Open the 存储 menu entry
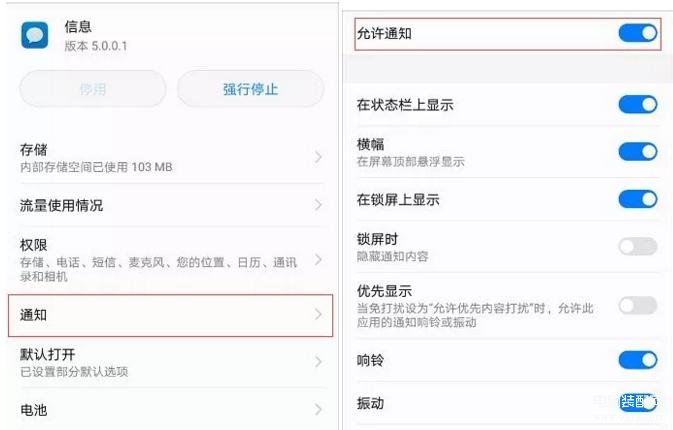This screenshot has width=673, height=430. 171,157
